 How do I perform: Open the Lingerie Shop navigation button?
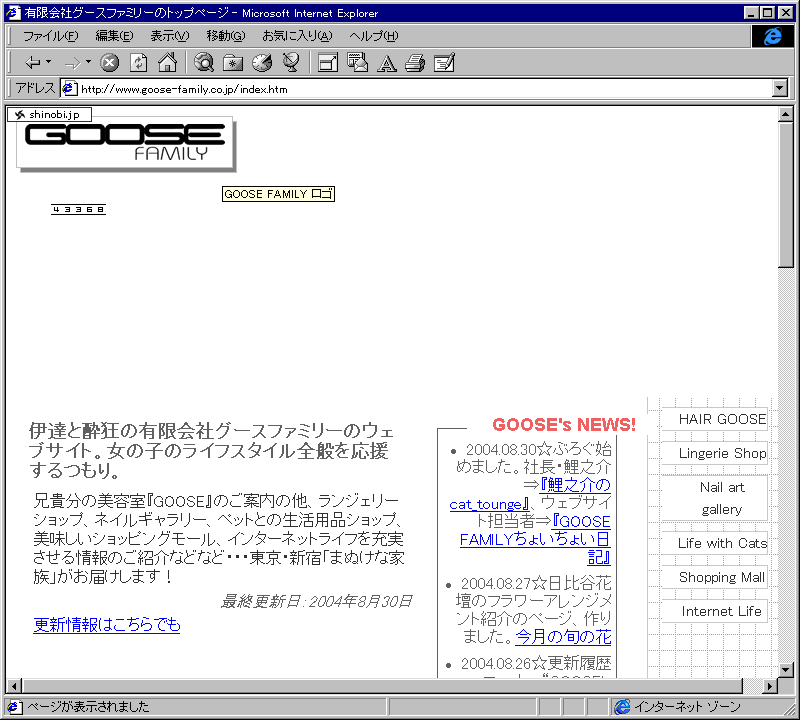(714, 453)
